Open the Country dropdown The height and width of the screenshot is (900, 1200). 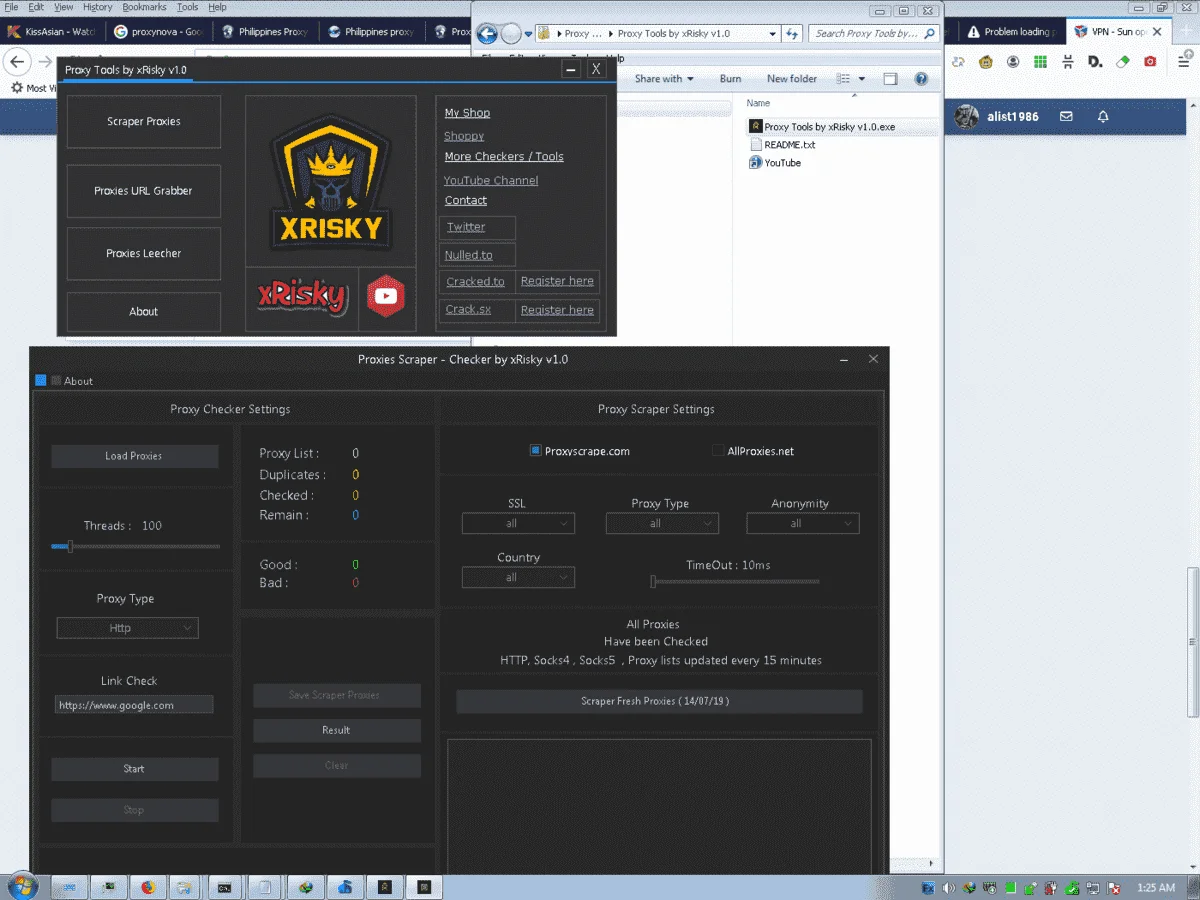coord(518,577)
